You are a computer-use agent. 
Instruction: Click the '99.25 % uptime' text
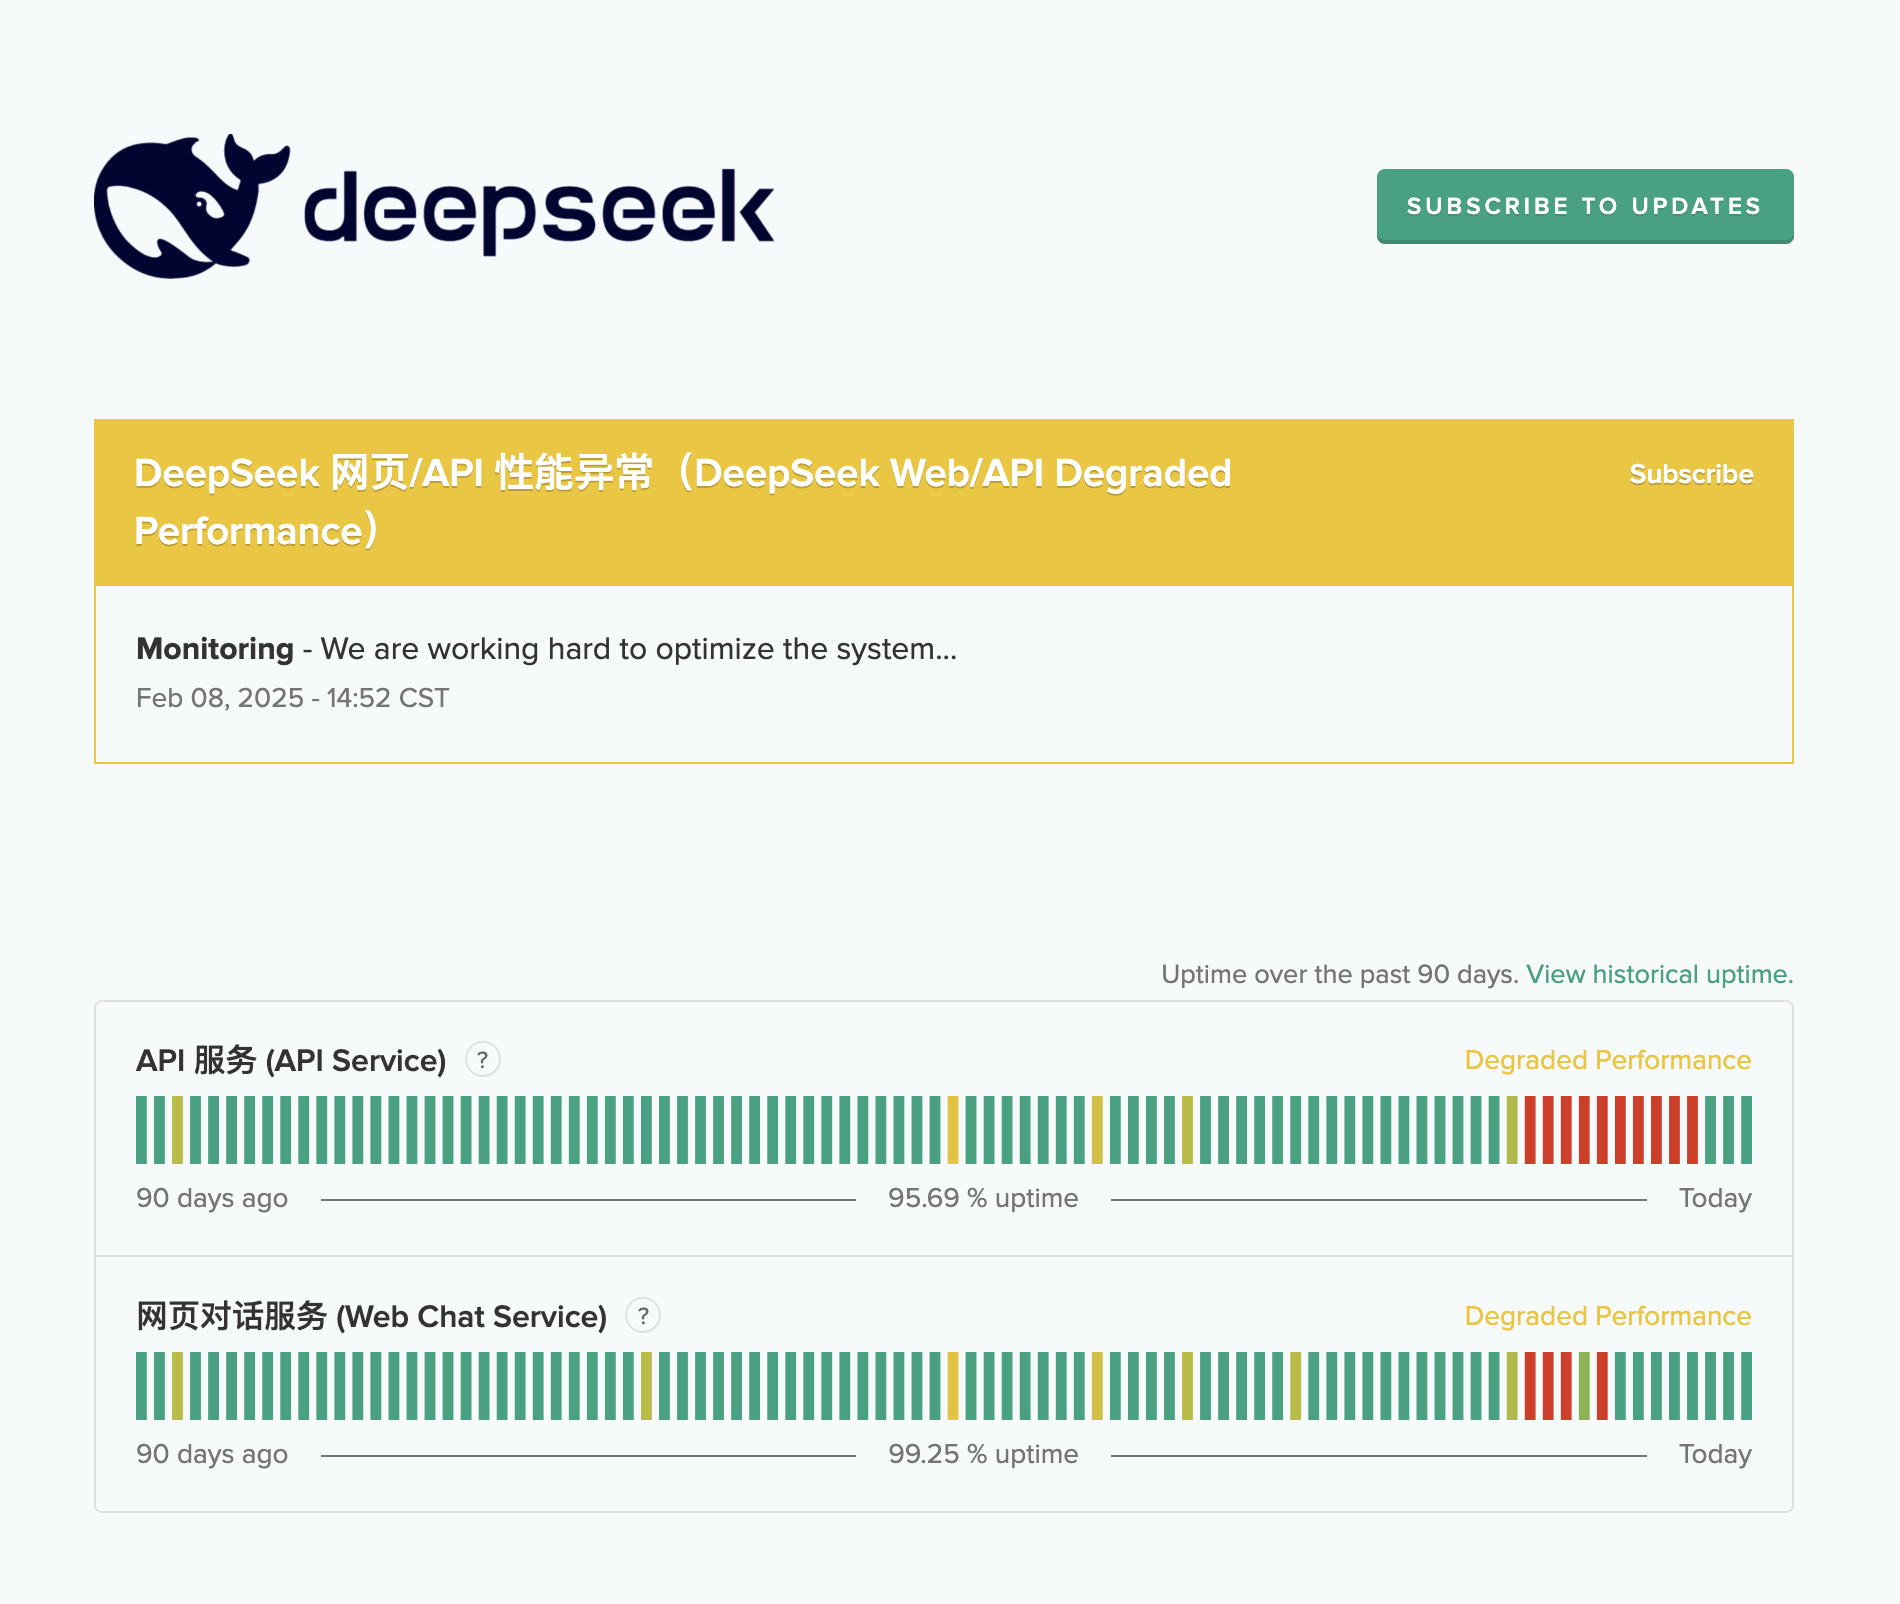pos(983,1454)
